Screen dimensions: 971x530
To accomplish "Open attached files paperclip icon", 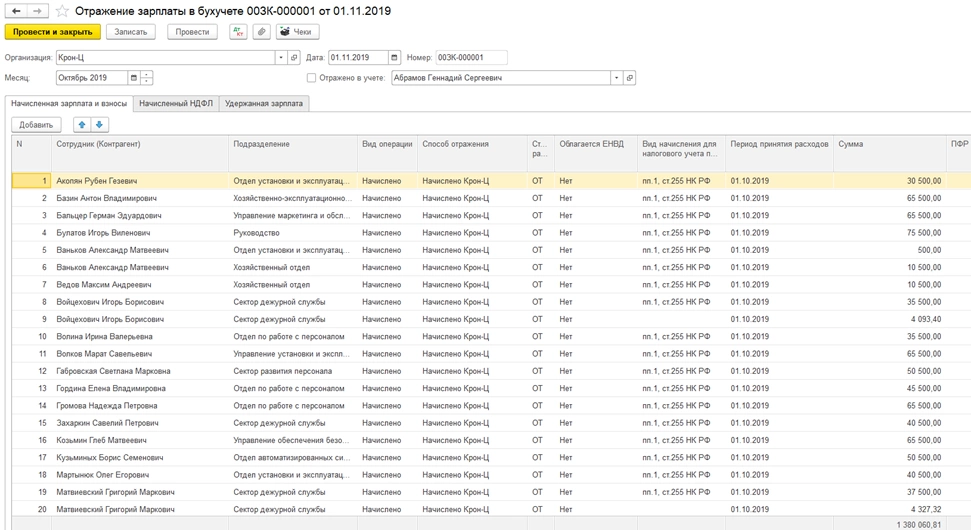I will pyautogui.click(x=261, y=32).
